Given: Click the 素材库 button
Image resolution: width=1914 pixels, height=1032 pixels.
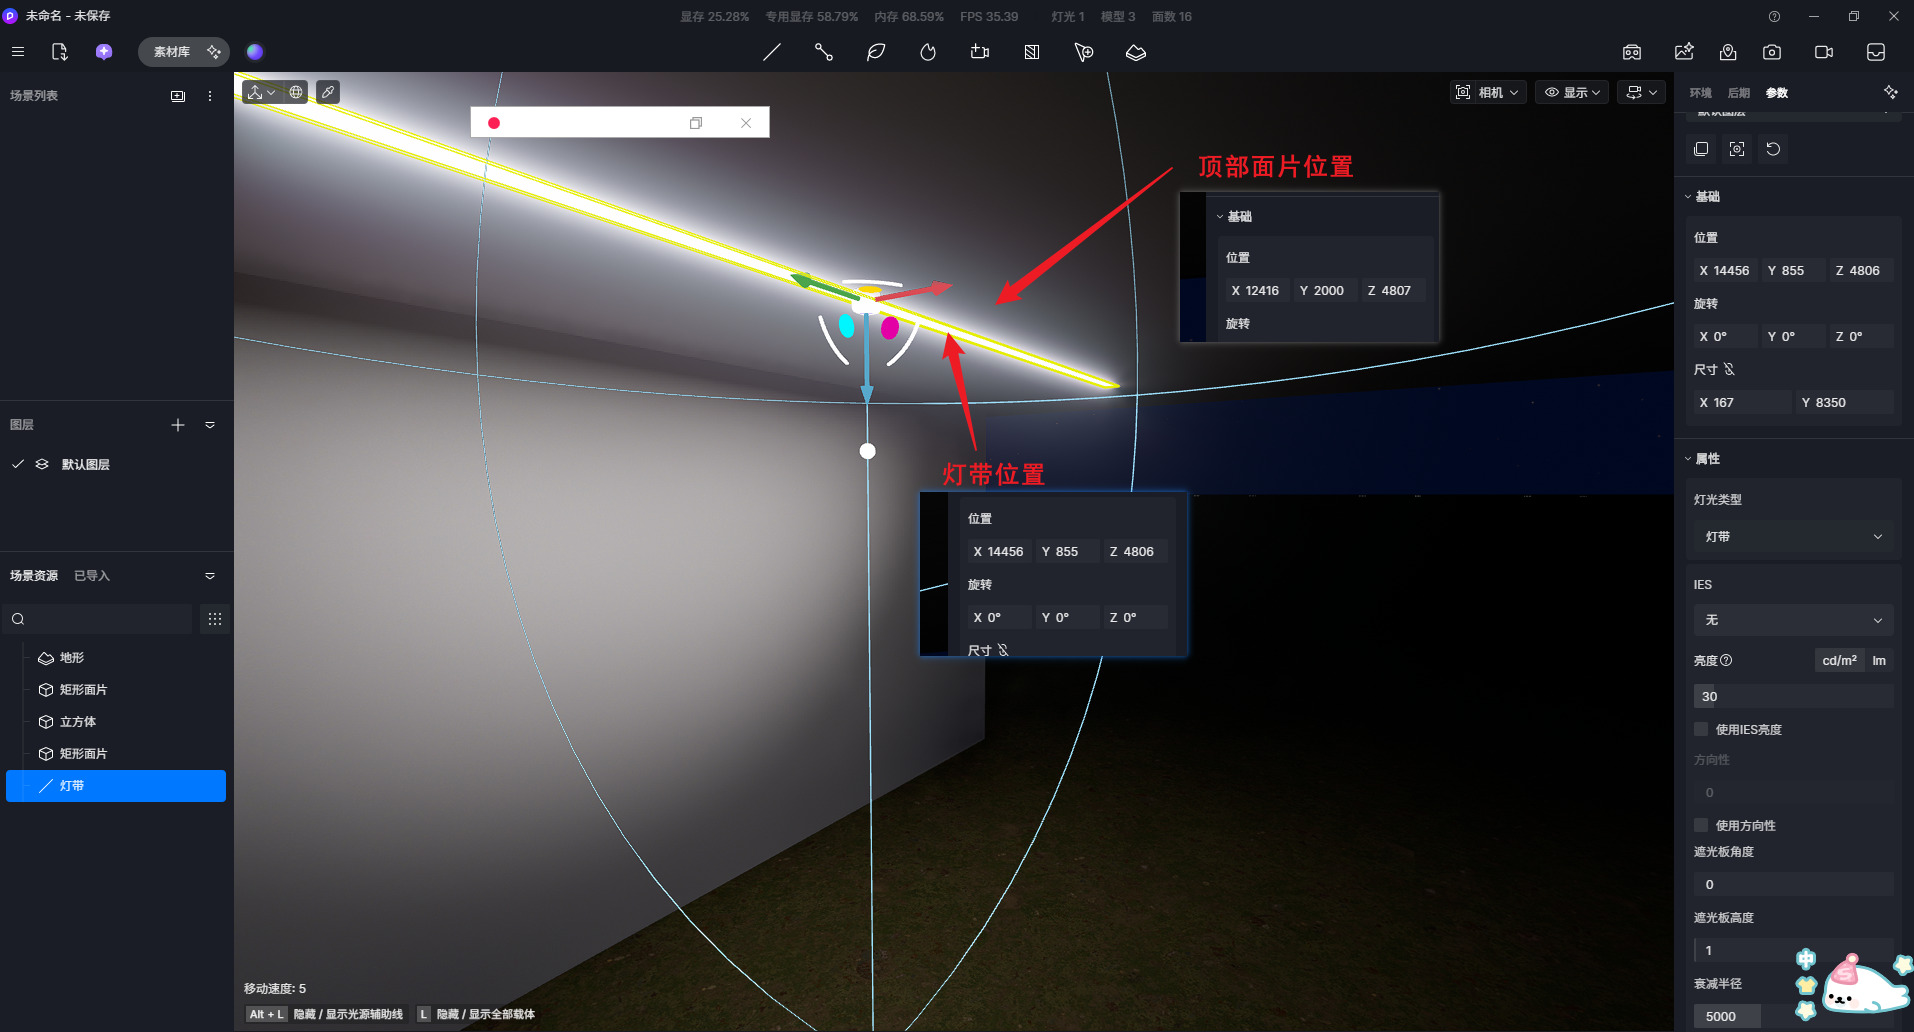Looking at the screenshot, I should click(x=172, y=52).
